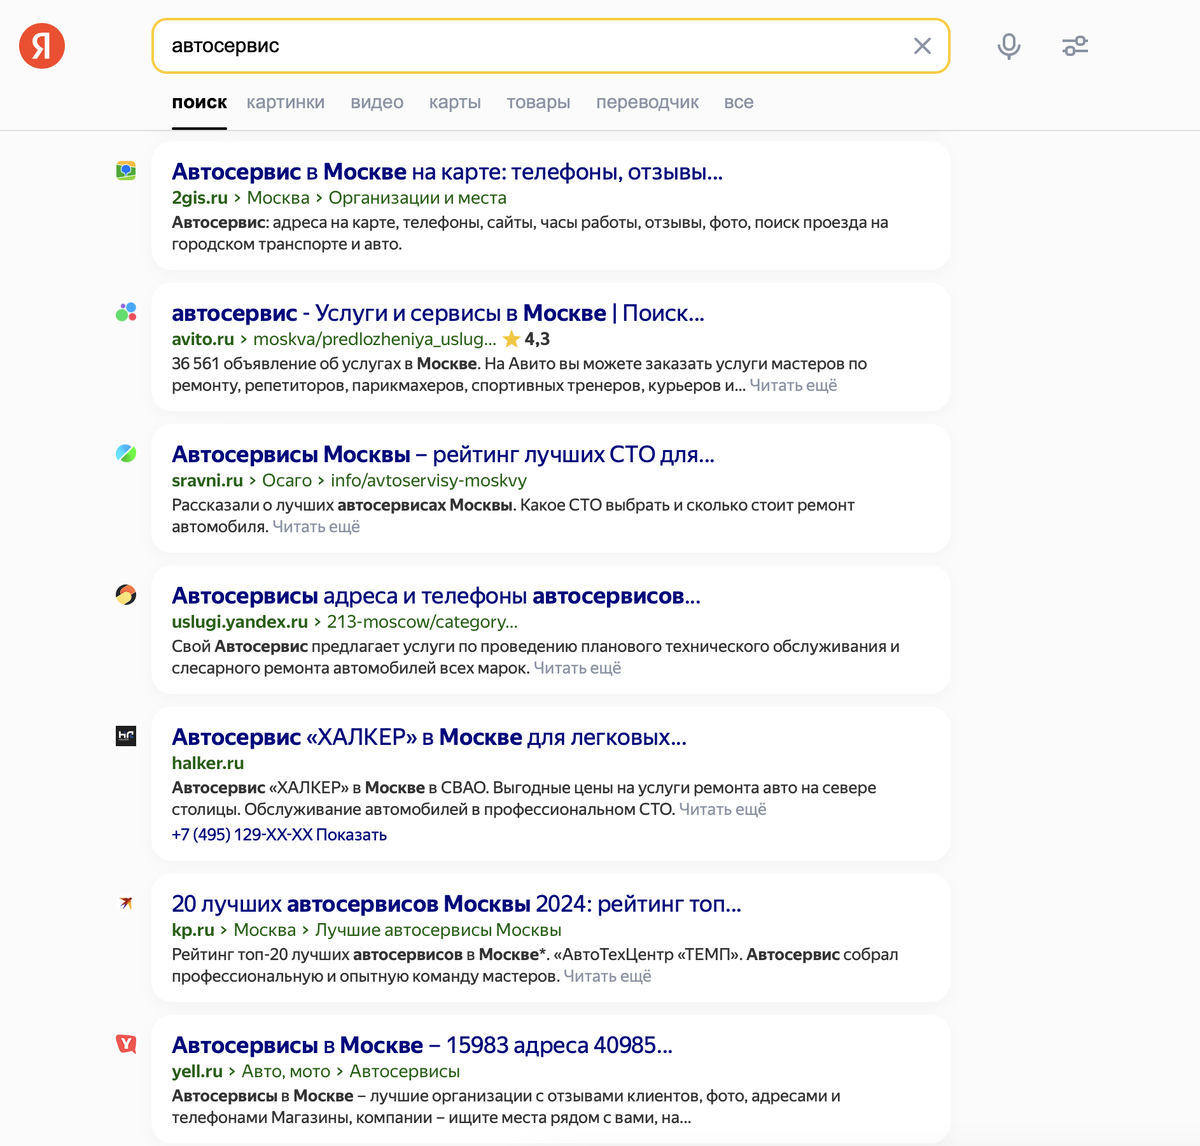Click the avito.ru favicon
The height and width of the screenshot is (1146, 1200).
(126, 312)
